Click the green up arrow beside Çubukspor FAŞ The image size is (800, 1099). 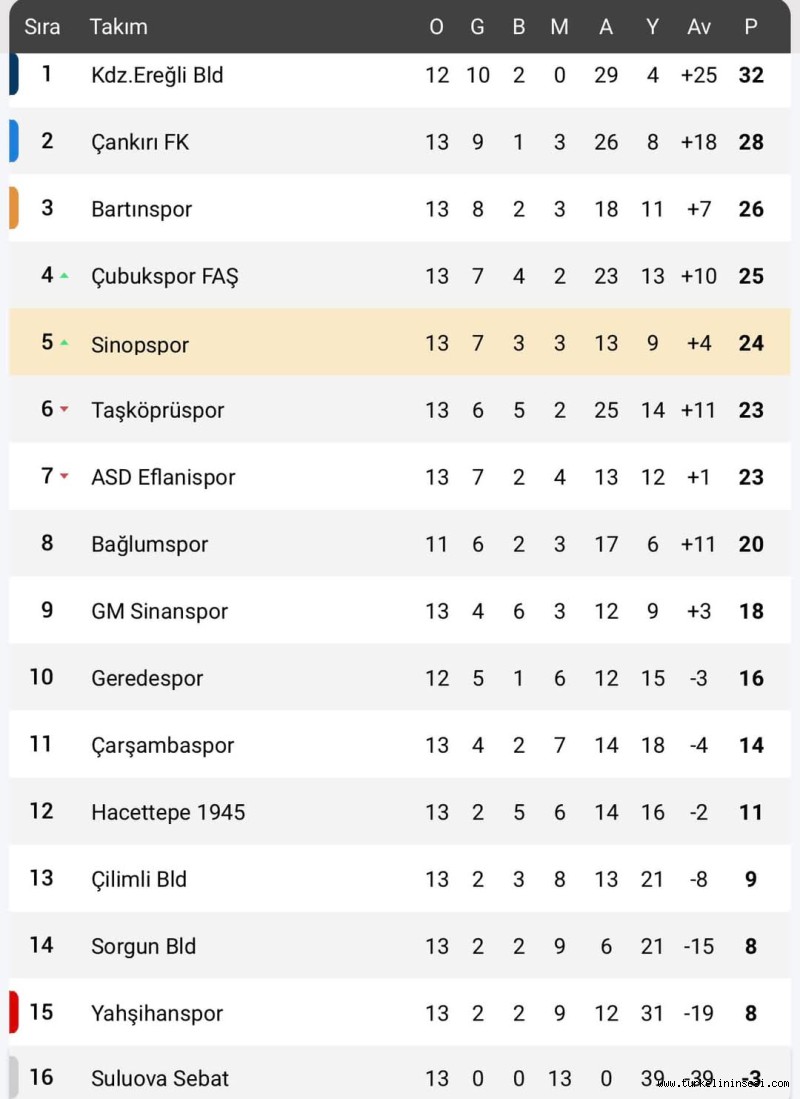coord(64,275)
